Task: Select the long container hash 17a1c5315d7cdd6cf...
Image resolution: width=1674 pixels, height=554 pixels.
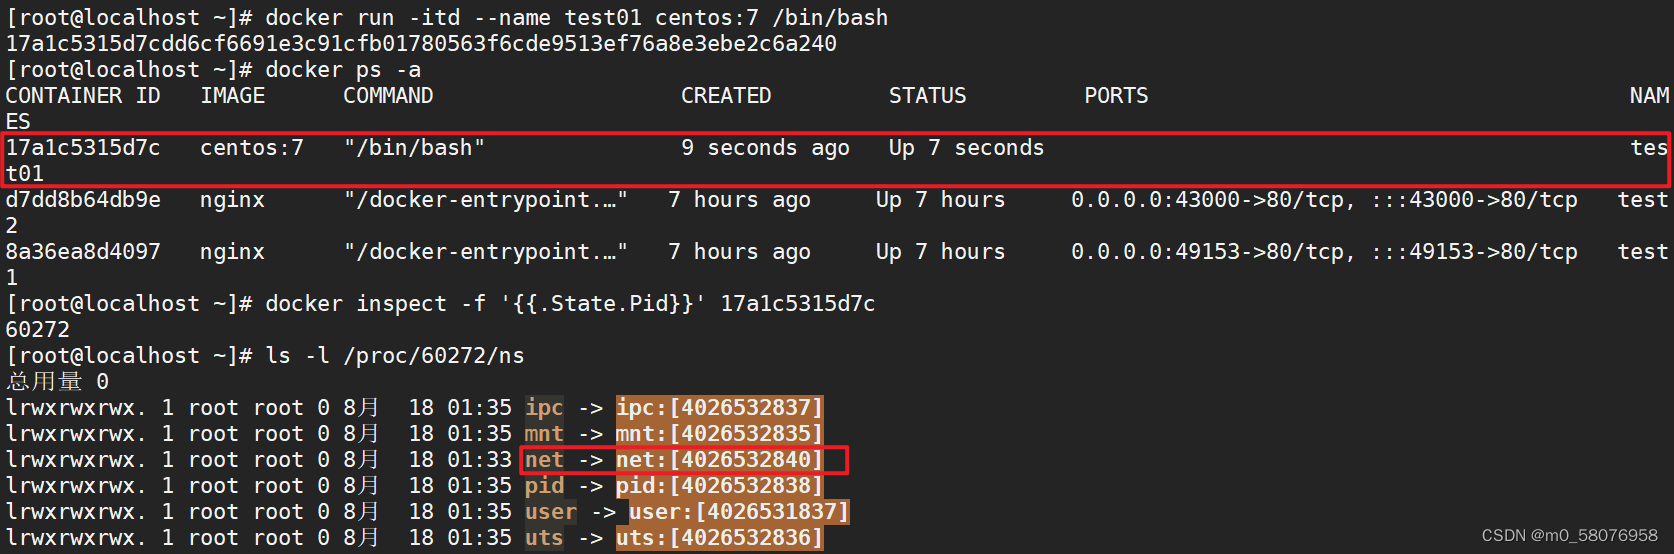Action: (x=421, y=44)
